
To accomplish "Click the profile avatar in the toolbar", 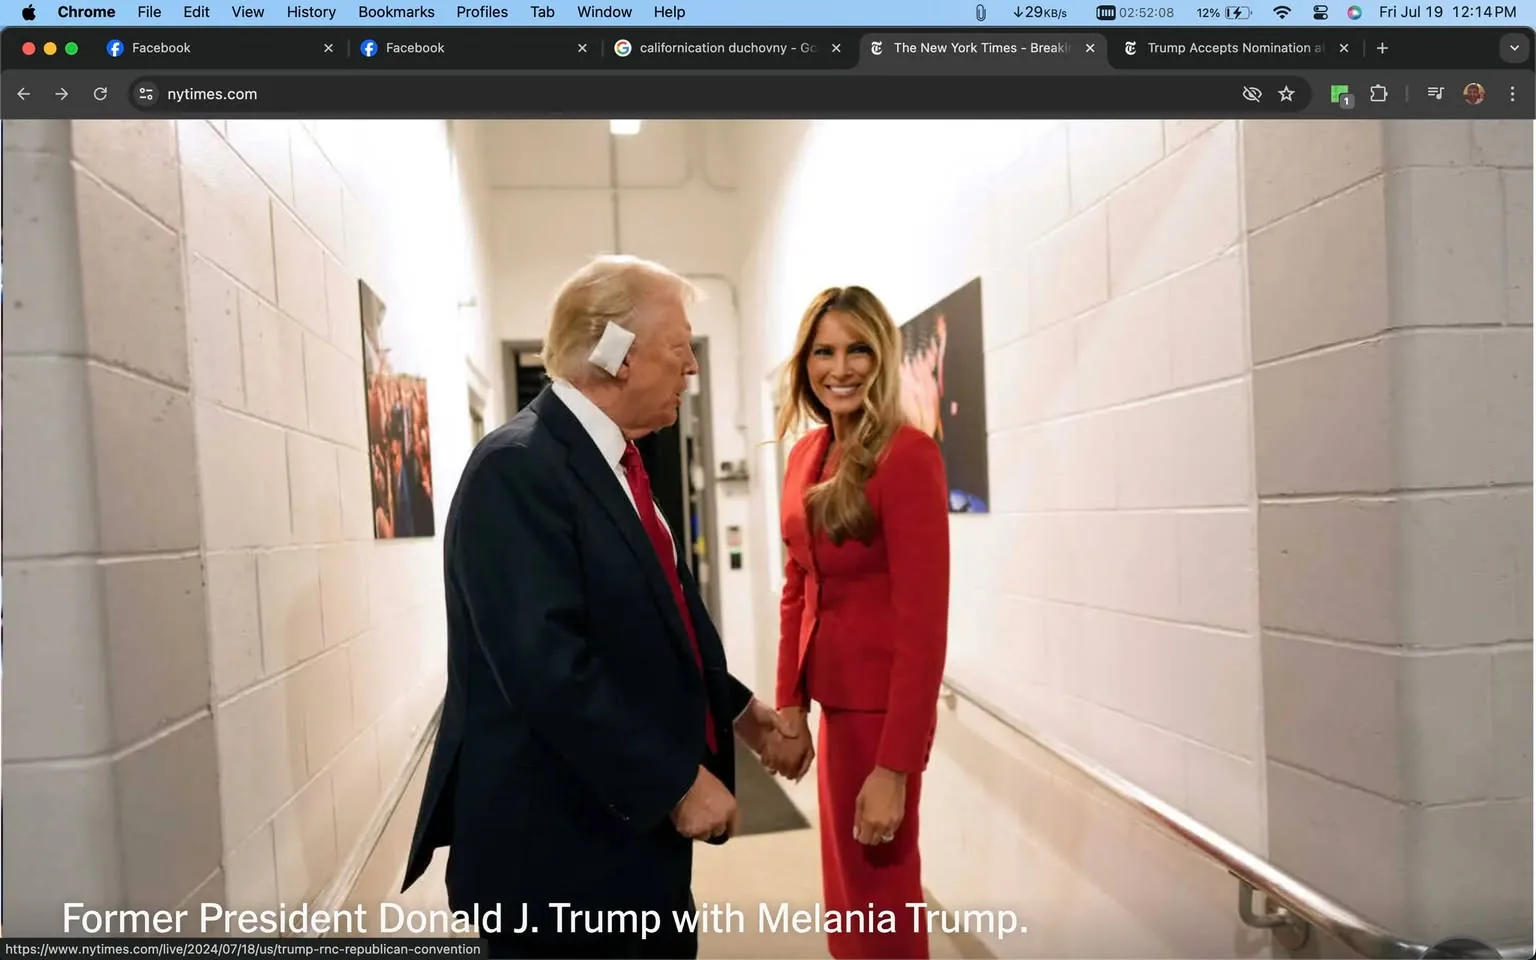I will [1474, 93].
